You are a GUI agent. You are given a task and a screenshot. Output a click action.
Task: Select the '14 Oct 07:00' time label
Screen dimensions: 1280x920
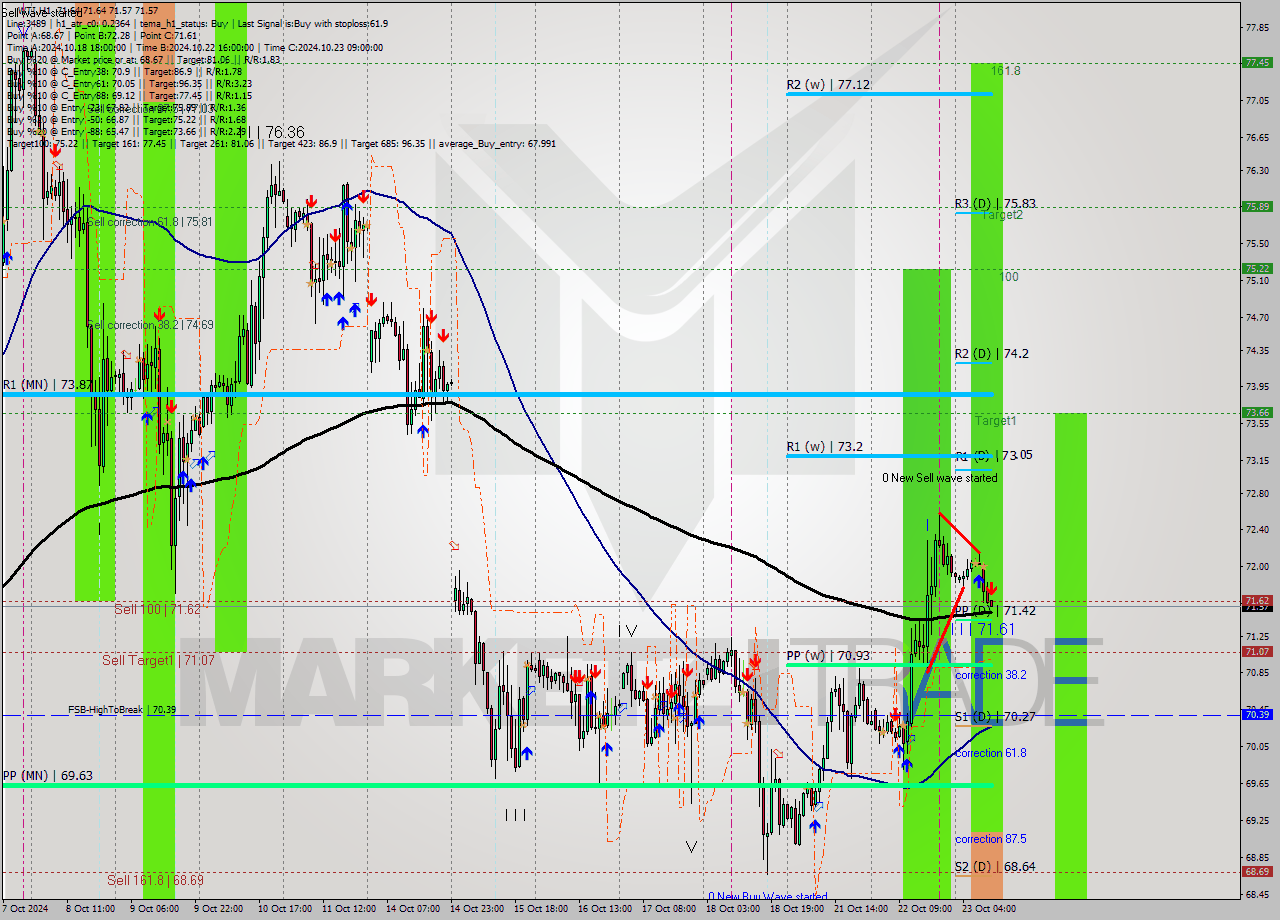(413, 909)
